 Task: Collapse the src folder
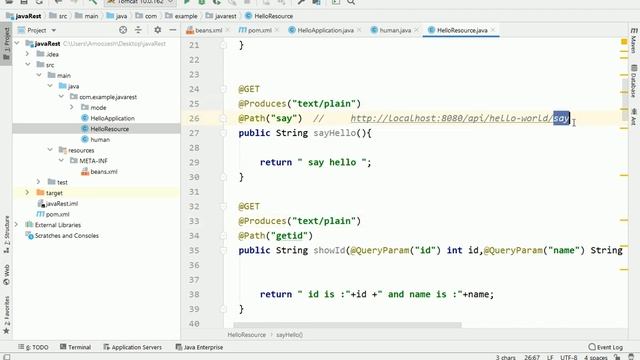[x=28, y=64]
